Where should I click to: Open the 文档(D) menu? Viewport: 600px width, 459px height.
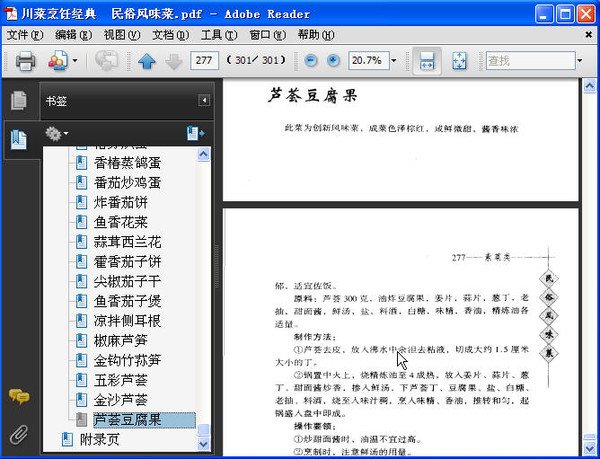(171, 35)
